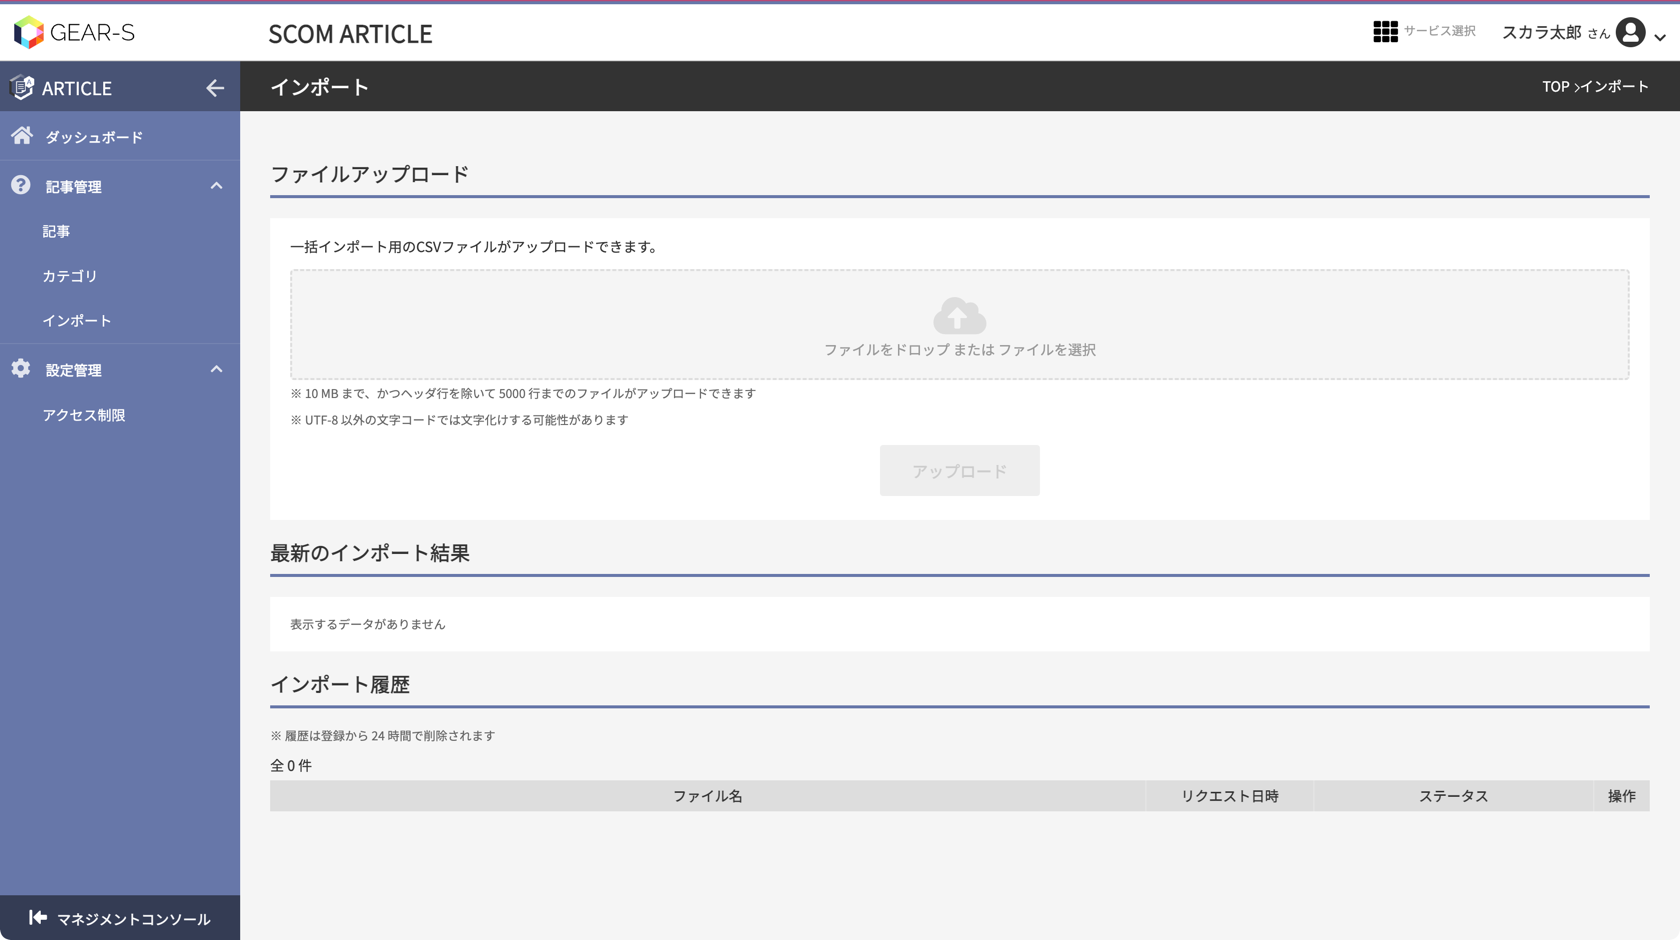Click the ステータス column header
This screenshot has width=1680, height=940.
click(1453, 796)
